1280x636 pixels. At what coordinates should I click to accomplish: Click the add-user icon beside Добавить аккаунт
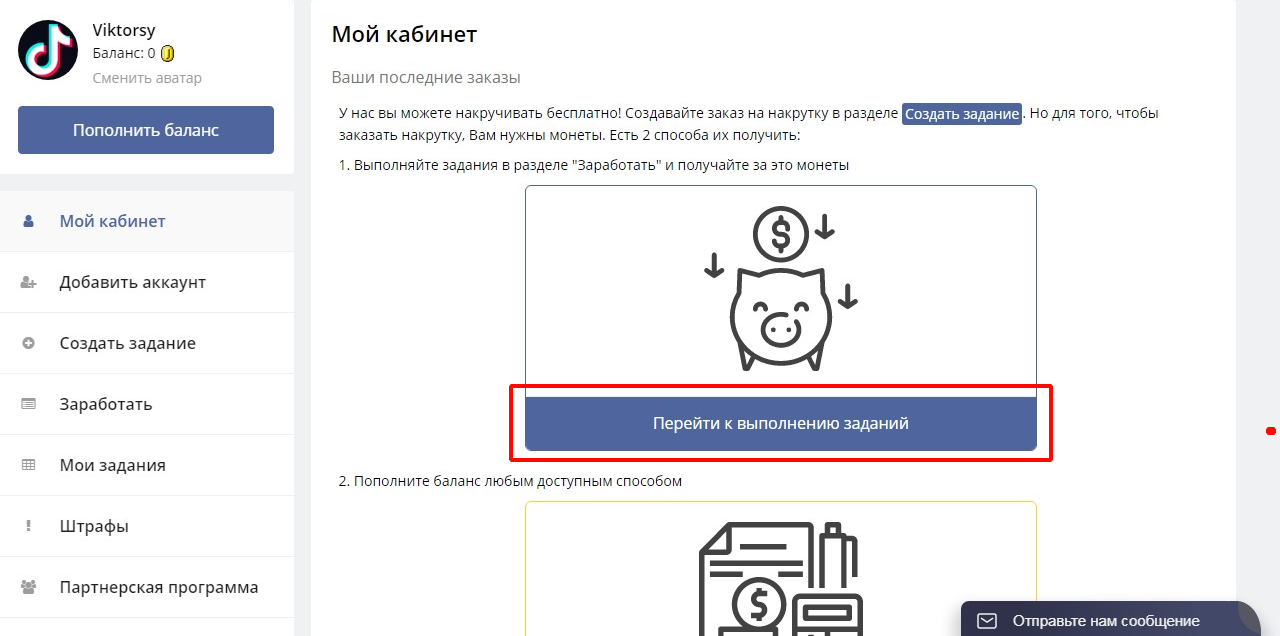coord(28,283)
